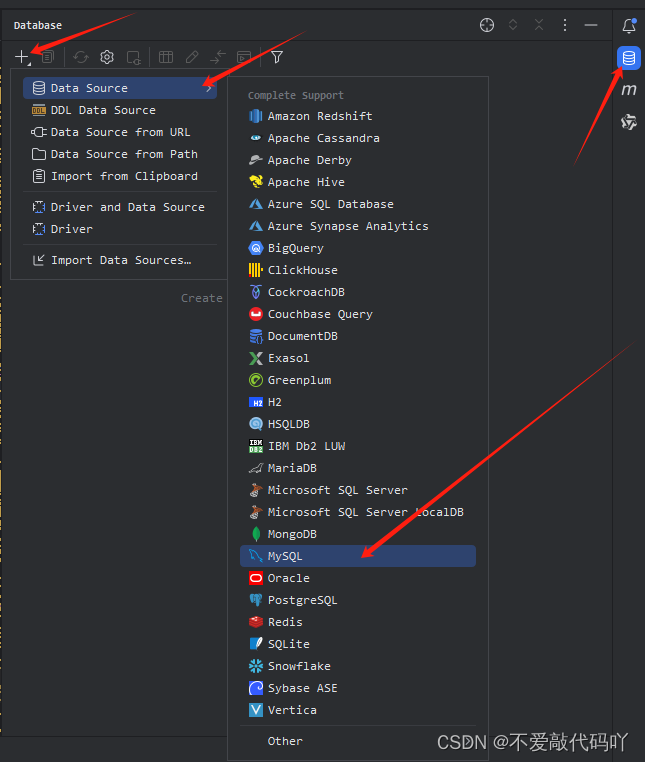Open the Other data sources submenu
The height and width of the screenshot is (762, 645).
point(358,741)
